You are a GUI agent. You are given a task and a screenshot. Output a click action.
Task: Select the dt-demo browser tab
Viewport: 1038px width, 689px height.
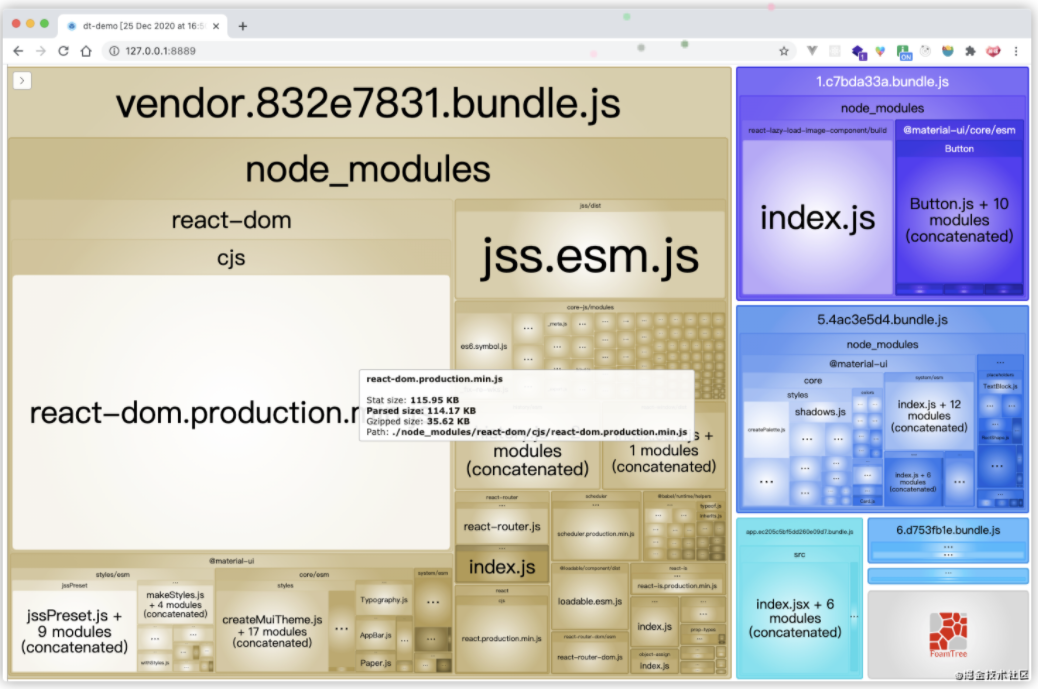pyautogui.click(x=142, y=26)
